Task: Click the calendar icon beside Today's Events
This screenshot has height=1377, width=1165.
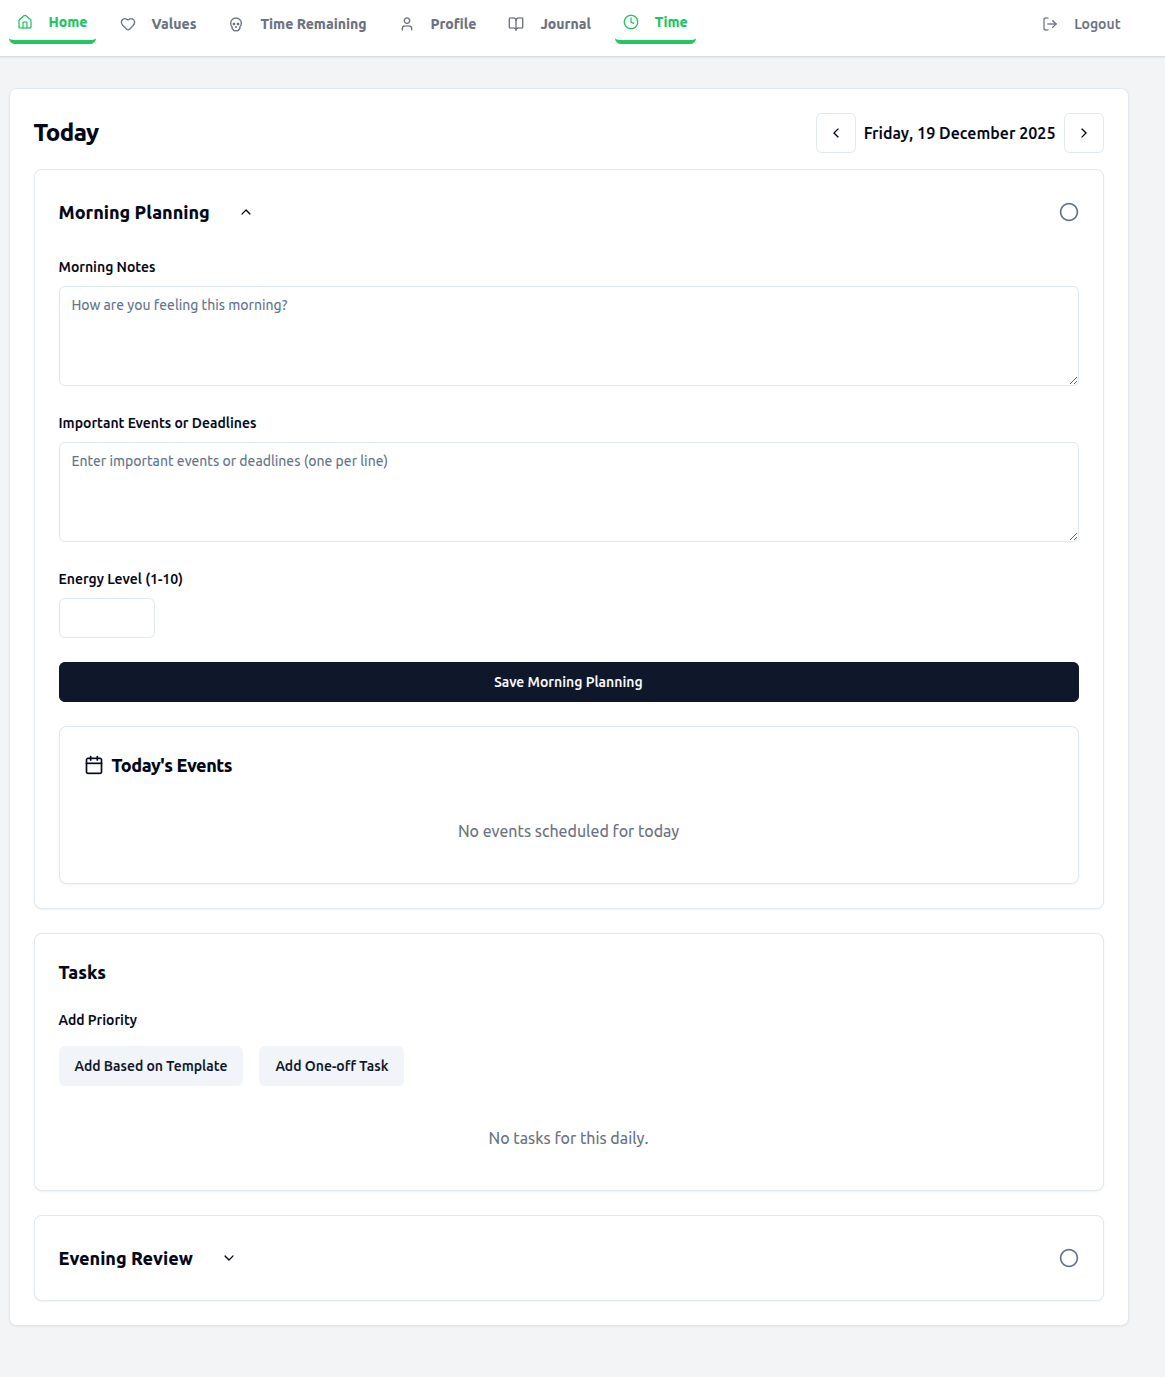Action: 94,766
